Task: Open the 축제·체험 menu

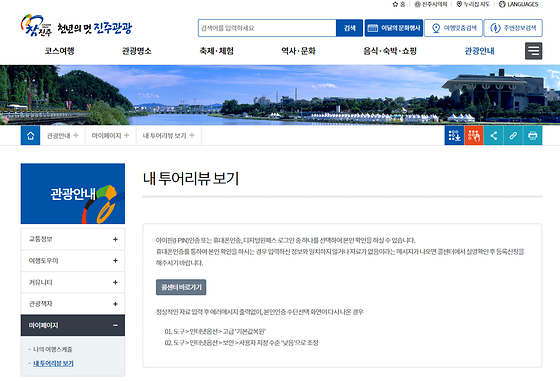Action: (216, 51)
